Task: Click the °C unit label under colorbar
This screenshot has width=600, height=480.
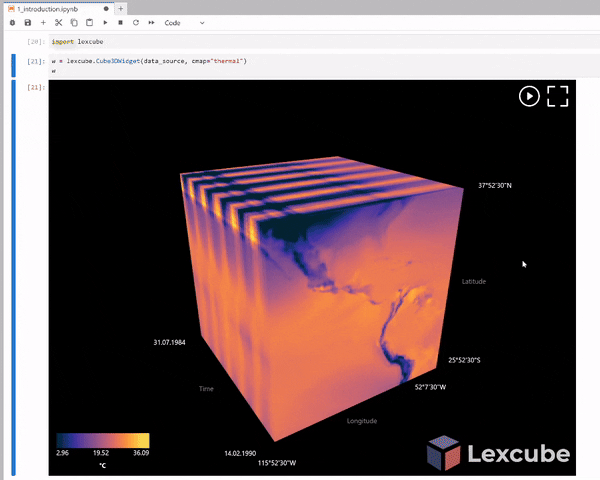Action: [103, 465]
